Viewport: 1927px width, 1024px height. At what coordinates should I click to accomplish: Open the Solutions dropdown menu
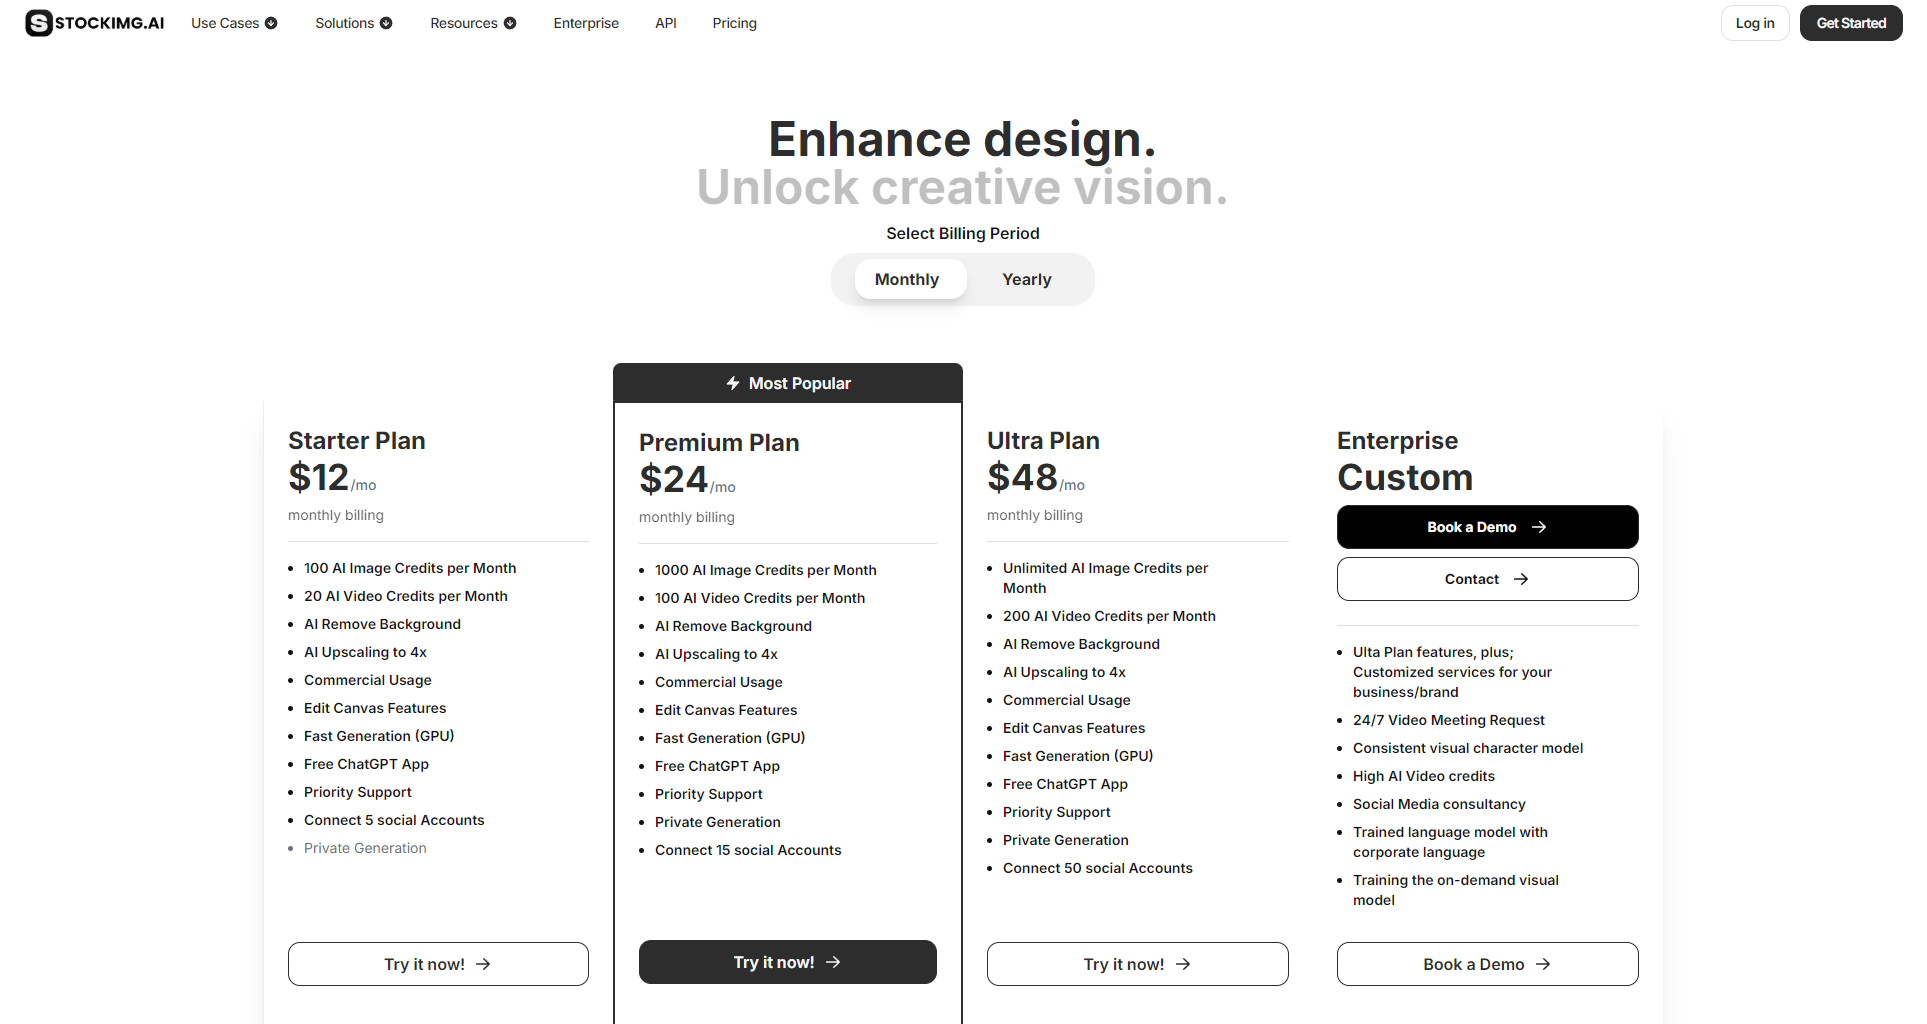tap(353, 23)
